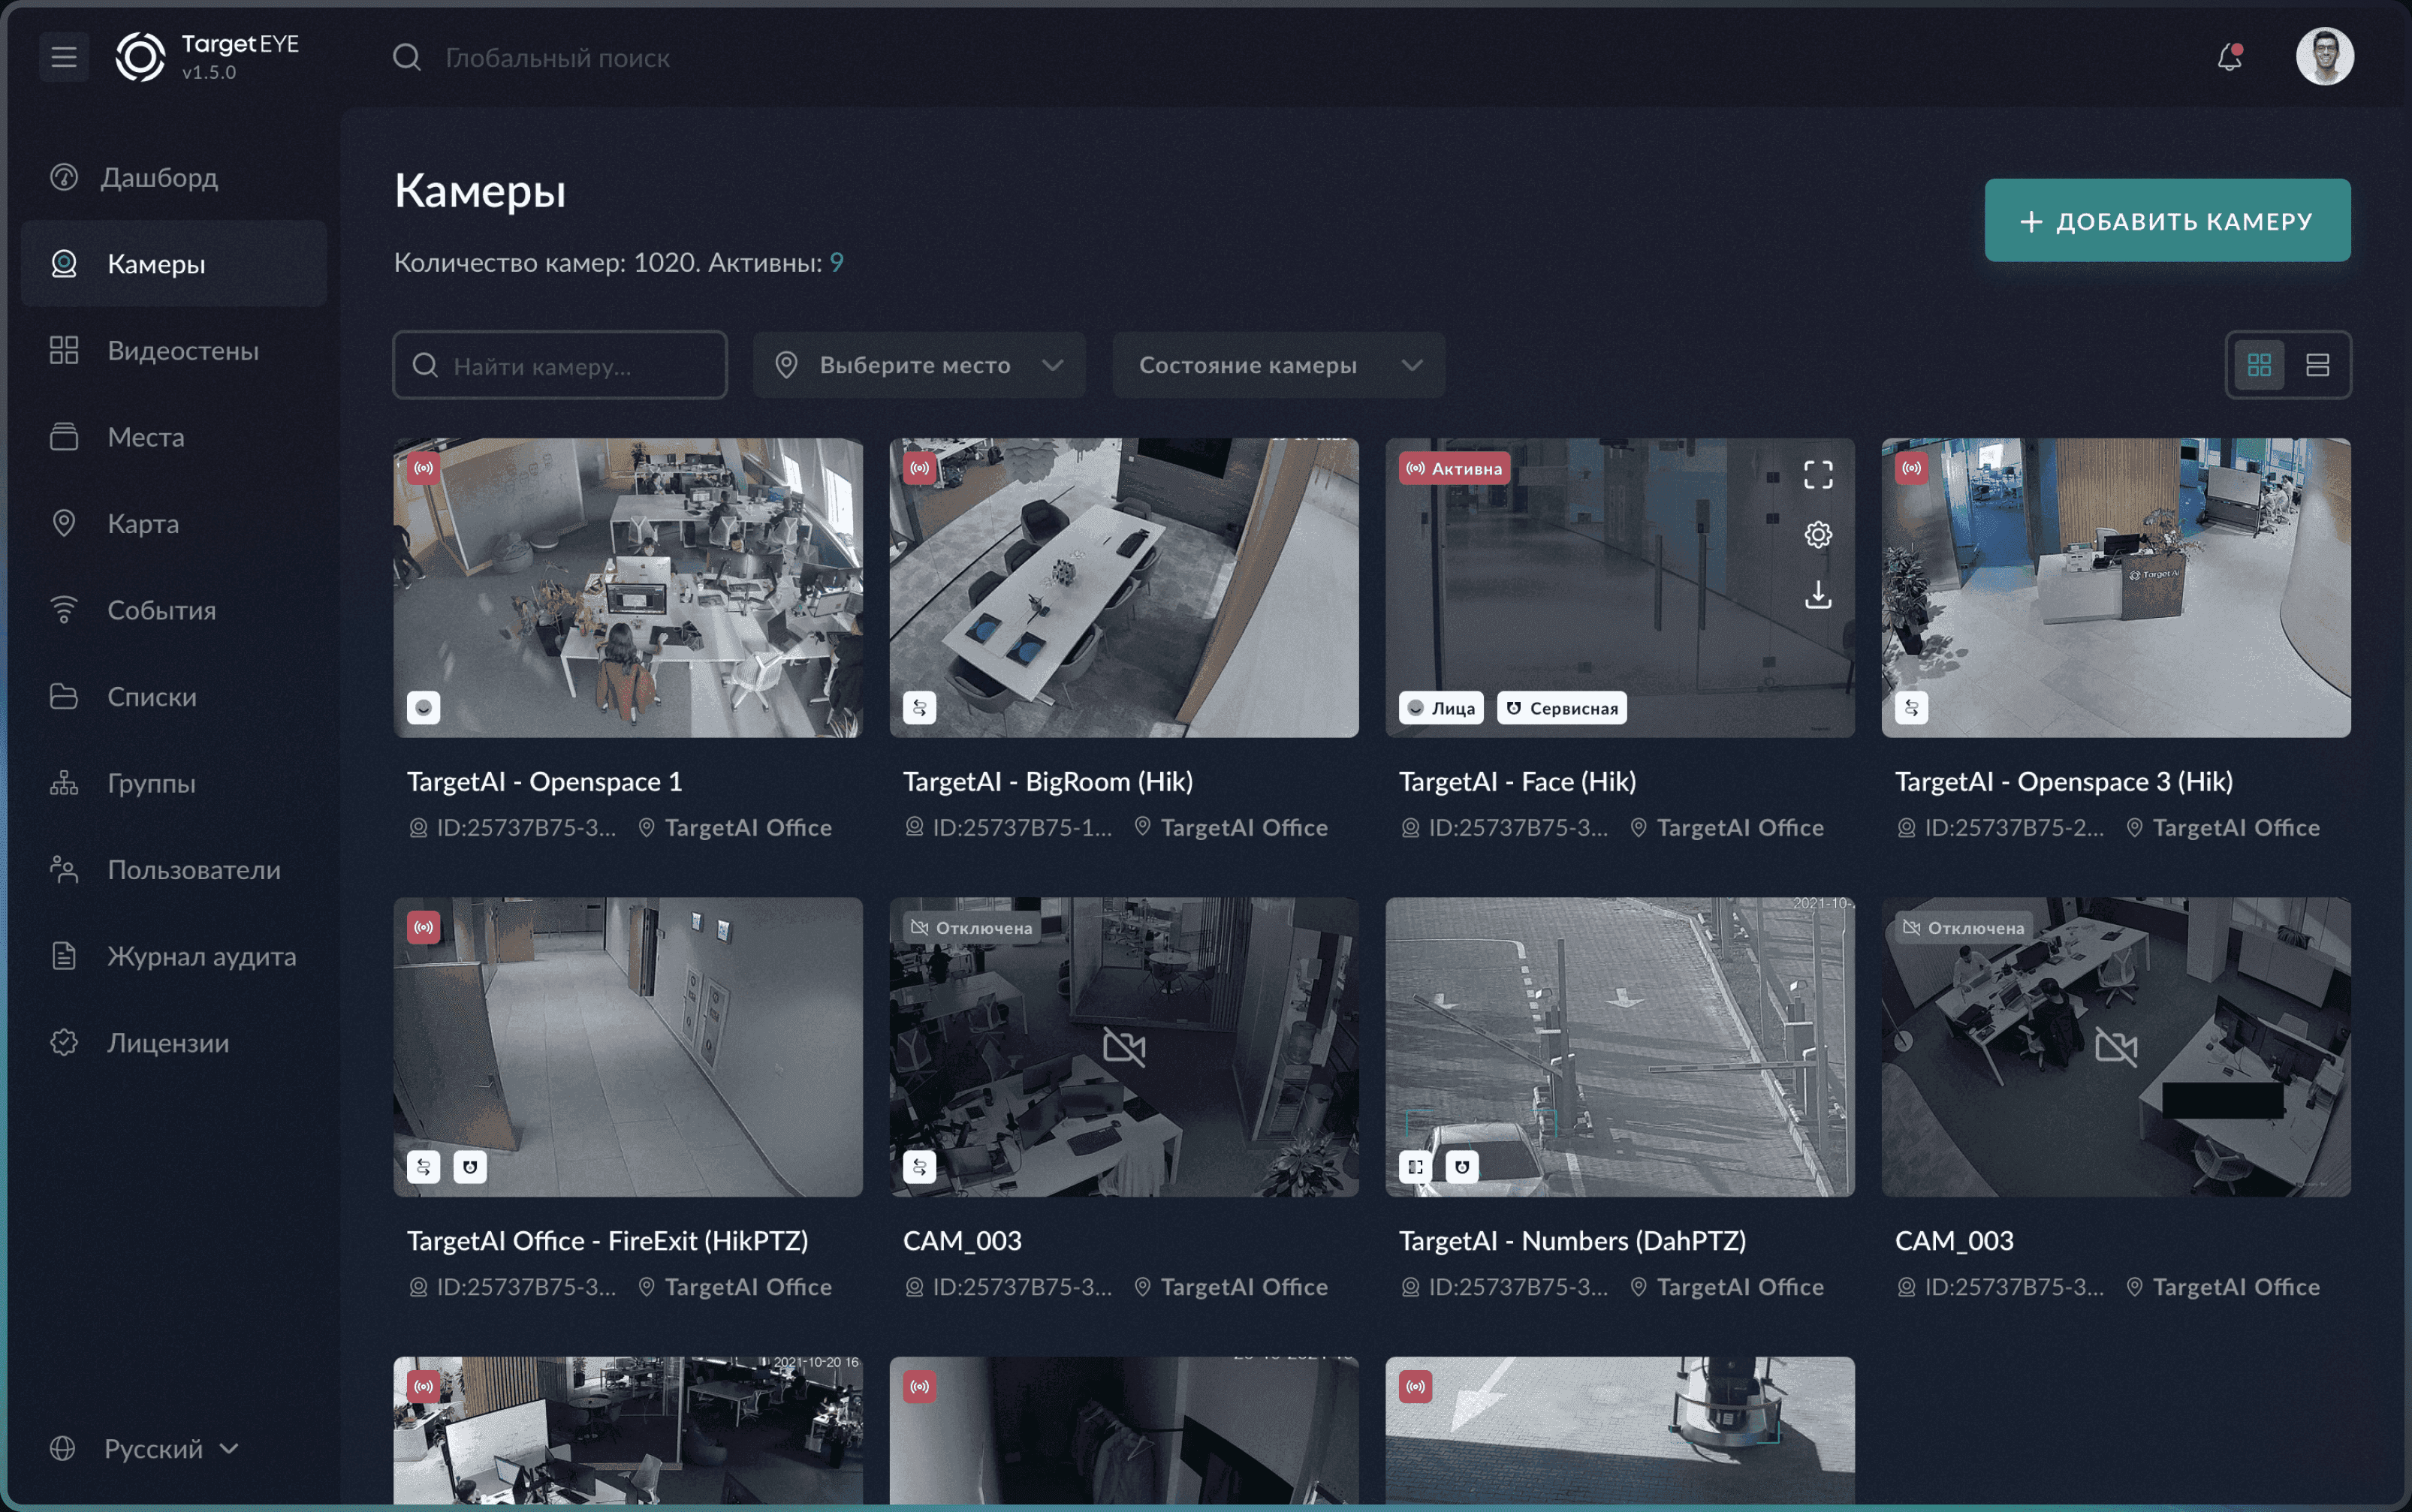Collapse sidebar with hamburger menu icon

64,57
